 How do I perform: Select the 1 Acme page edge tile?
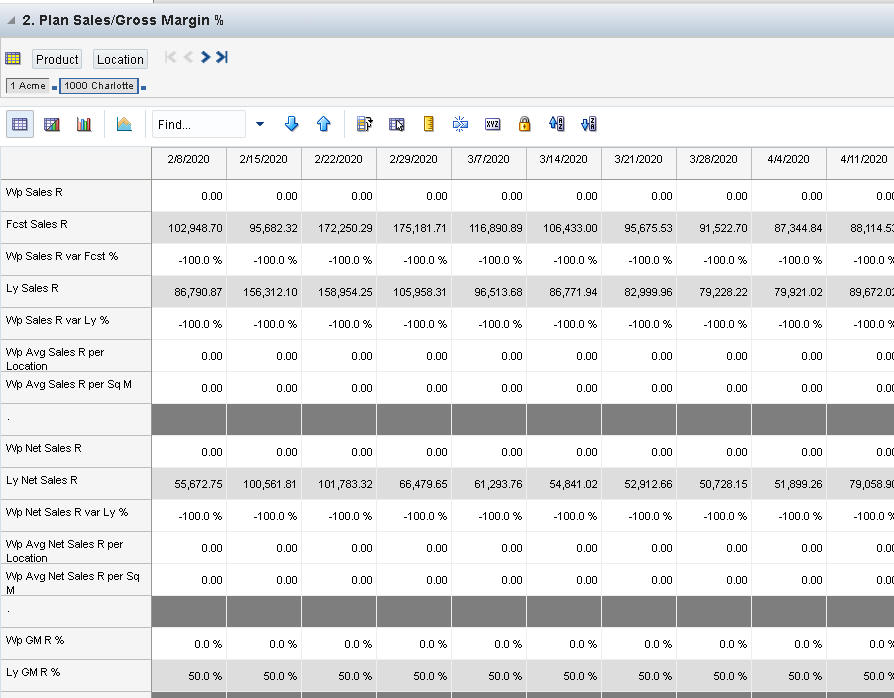(27, 86)
